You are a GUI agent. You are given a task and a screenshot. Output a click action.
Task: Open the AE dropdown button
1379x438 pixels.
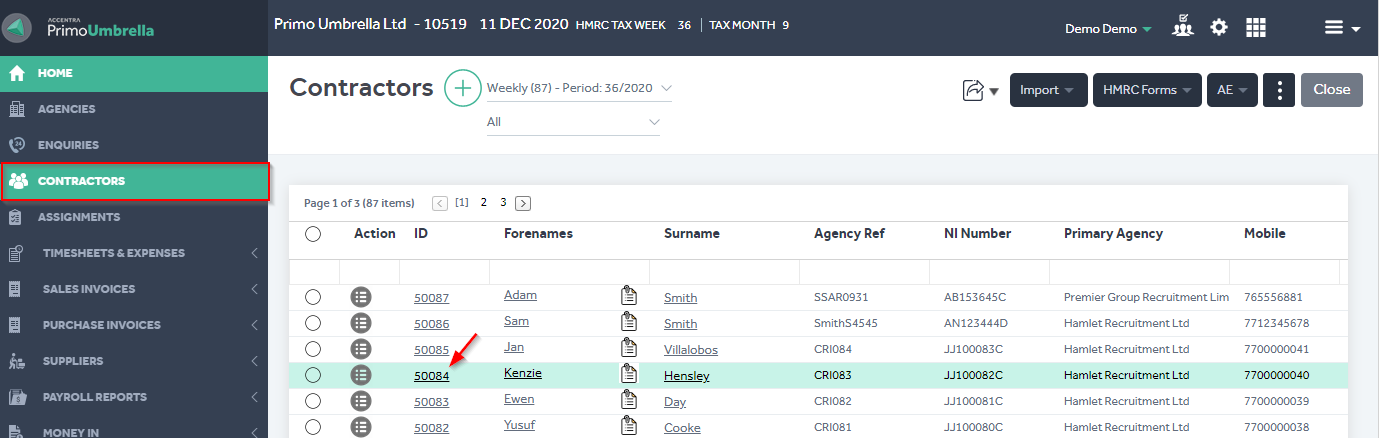click(1231, 90)
